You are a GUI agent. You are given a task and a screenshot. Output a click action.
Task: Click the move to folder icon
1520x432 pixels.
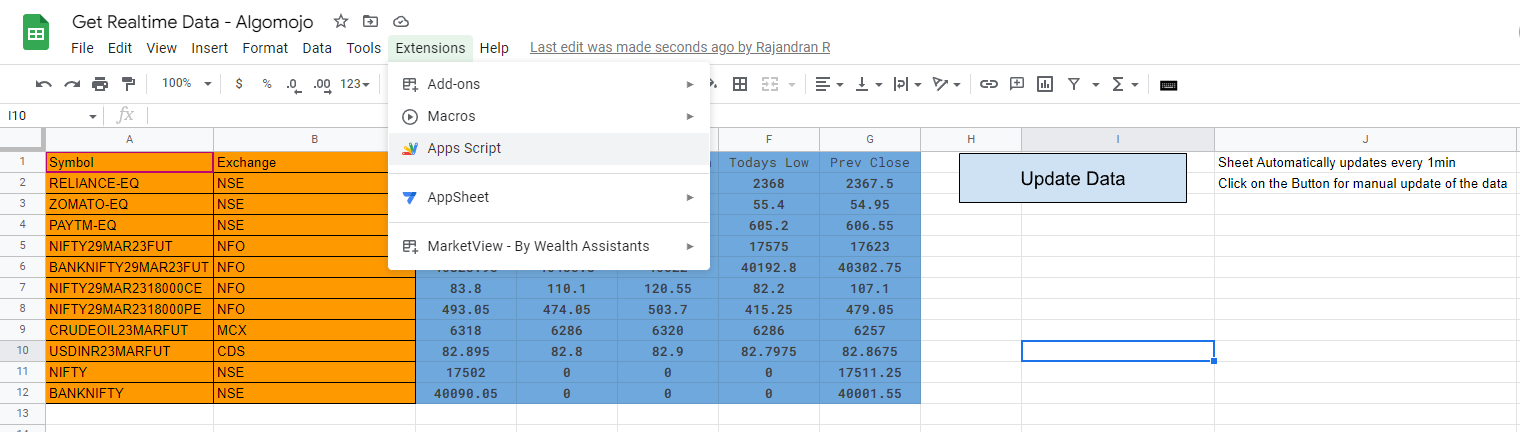pos(371,21)
